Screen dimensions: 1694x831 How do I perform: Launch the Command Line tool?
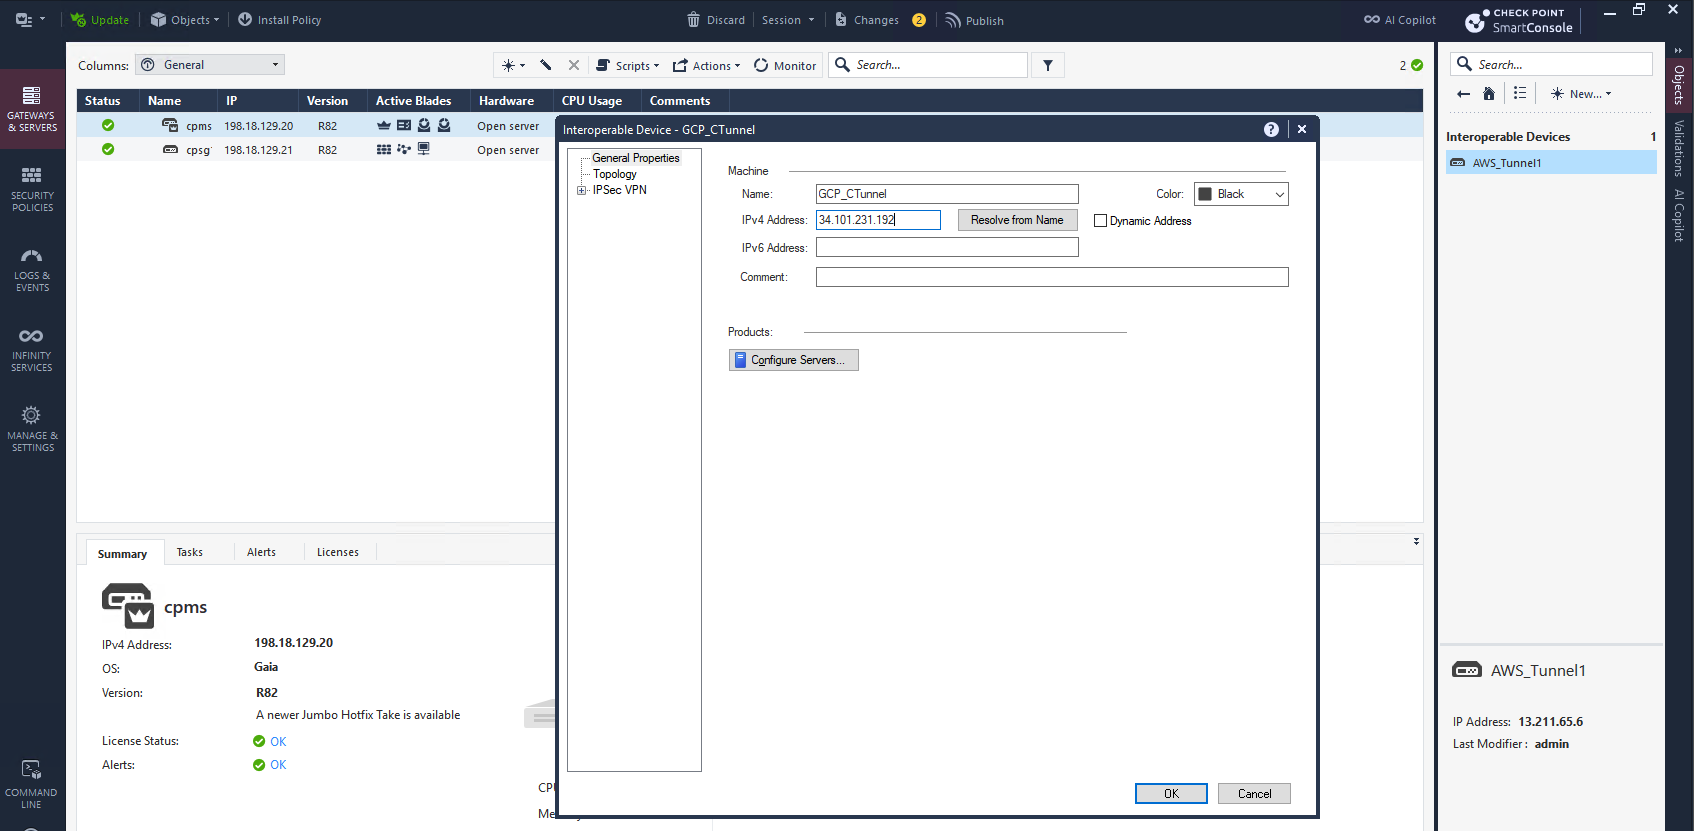point(32,783)
